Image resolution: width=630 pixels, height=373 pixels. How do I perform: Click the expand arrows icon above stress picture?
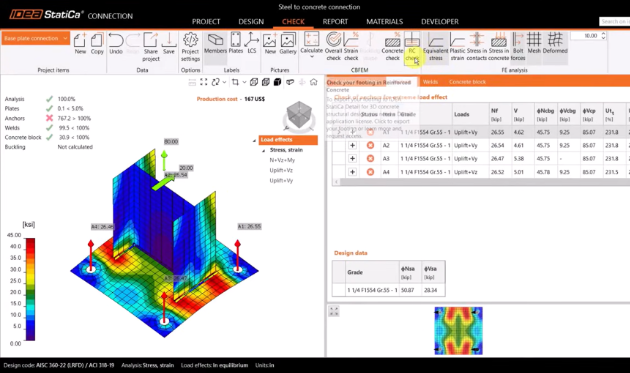click(x=334, y=311)
